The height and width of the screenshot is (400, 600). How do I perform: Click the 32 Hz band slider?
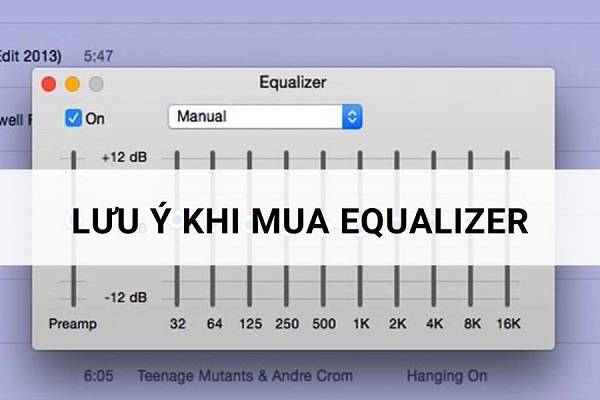point(177,229)
